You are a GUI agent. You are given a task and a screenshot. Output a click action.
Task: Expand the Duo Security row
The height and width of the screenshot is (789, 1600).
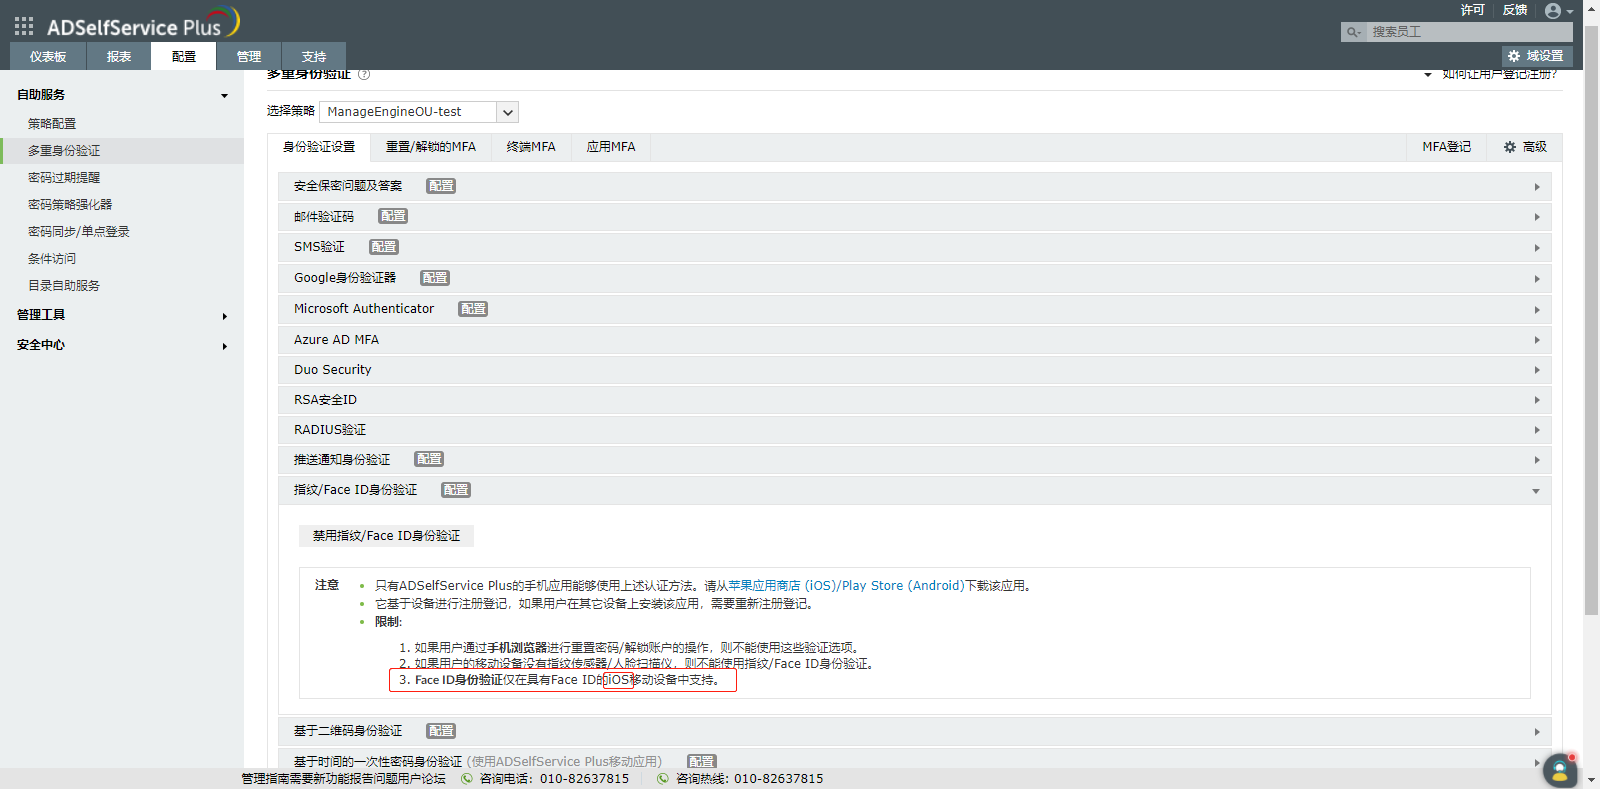click(x=914, y=370)
